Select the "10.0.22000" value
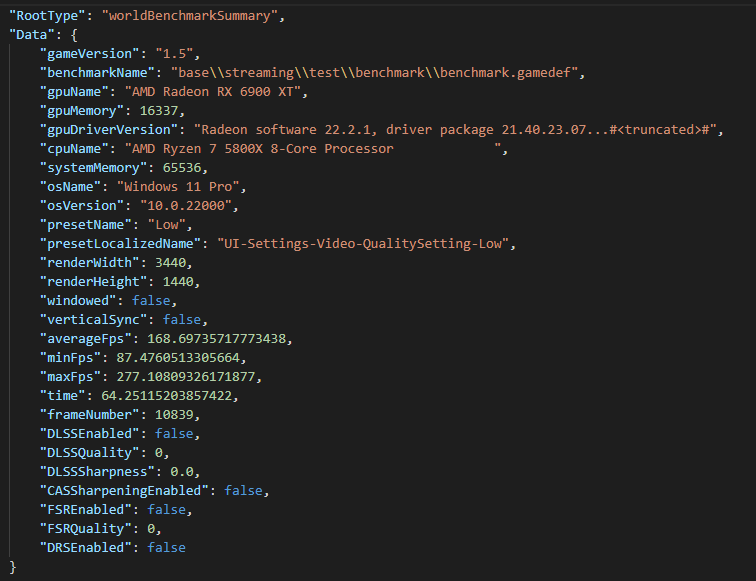The width and height of the screenshot is (756, 581). tap(186, 205)
